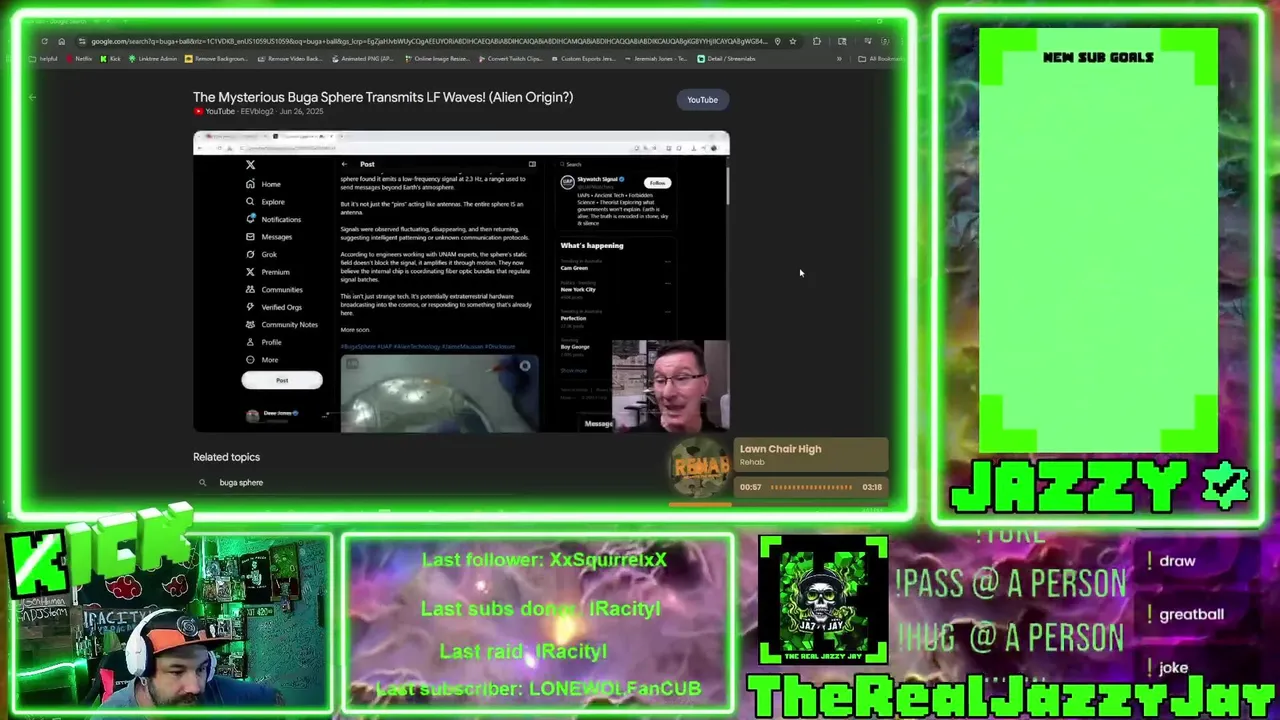The width and height of the screenshot is (1280, 720).
Task: Open the Animated PNG bookmark
Action: coord(363,59)
